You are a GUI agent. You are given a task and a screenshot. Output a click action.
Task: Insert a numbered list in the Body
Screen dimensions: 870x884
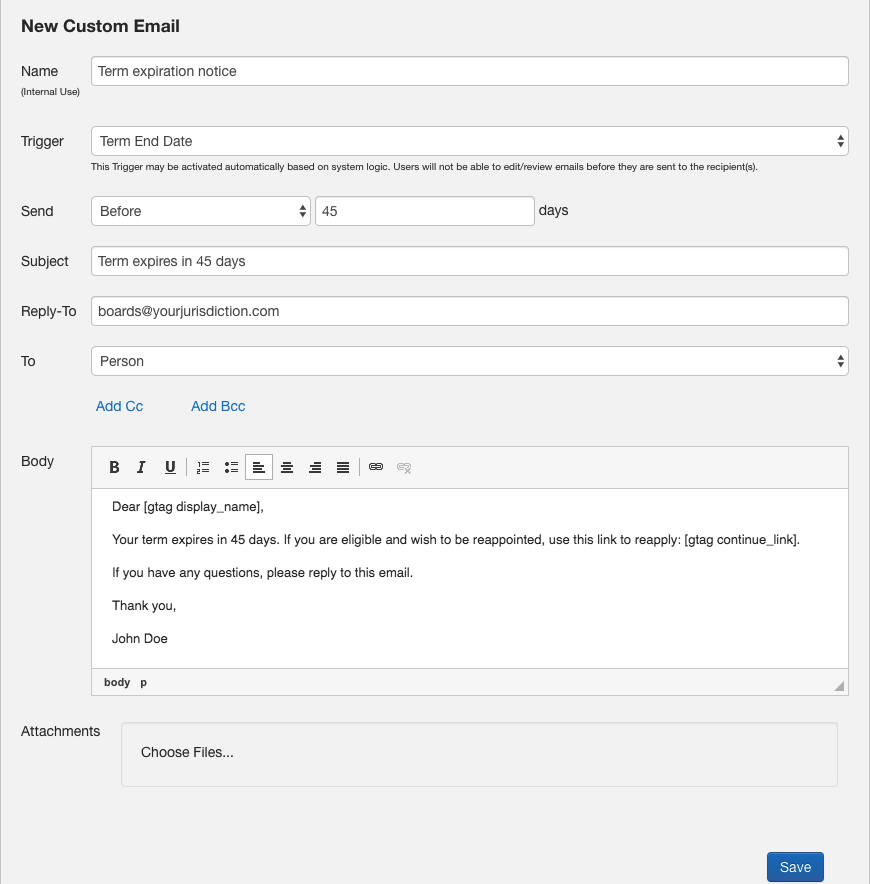[x=203, y=467]
